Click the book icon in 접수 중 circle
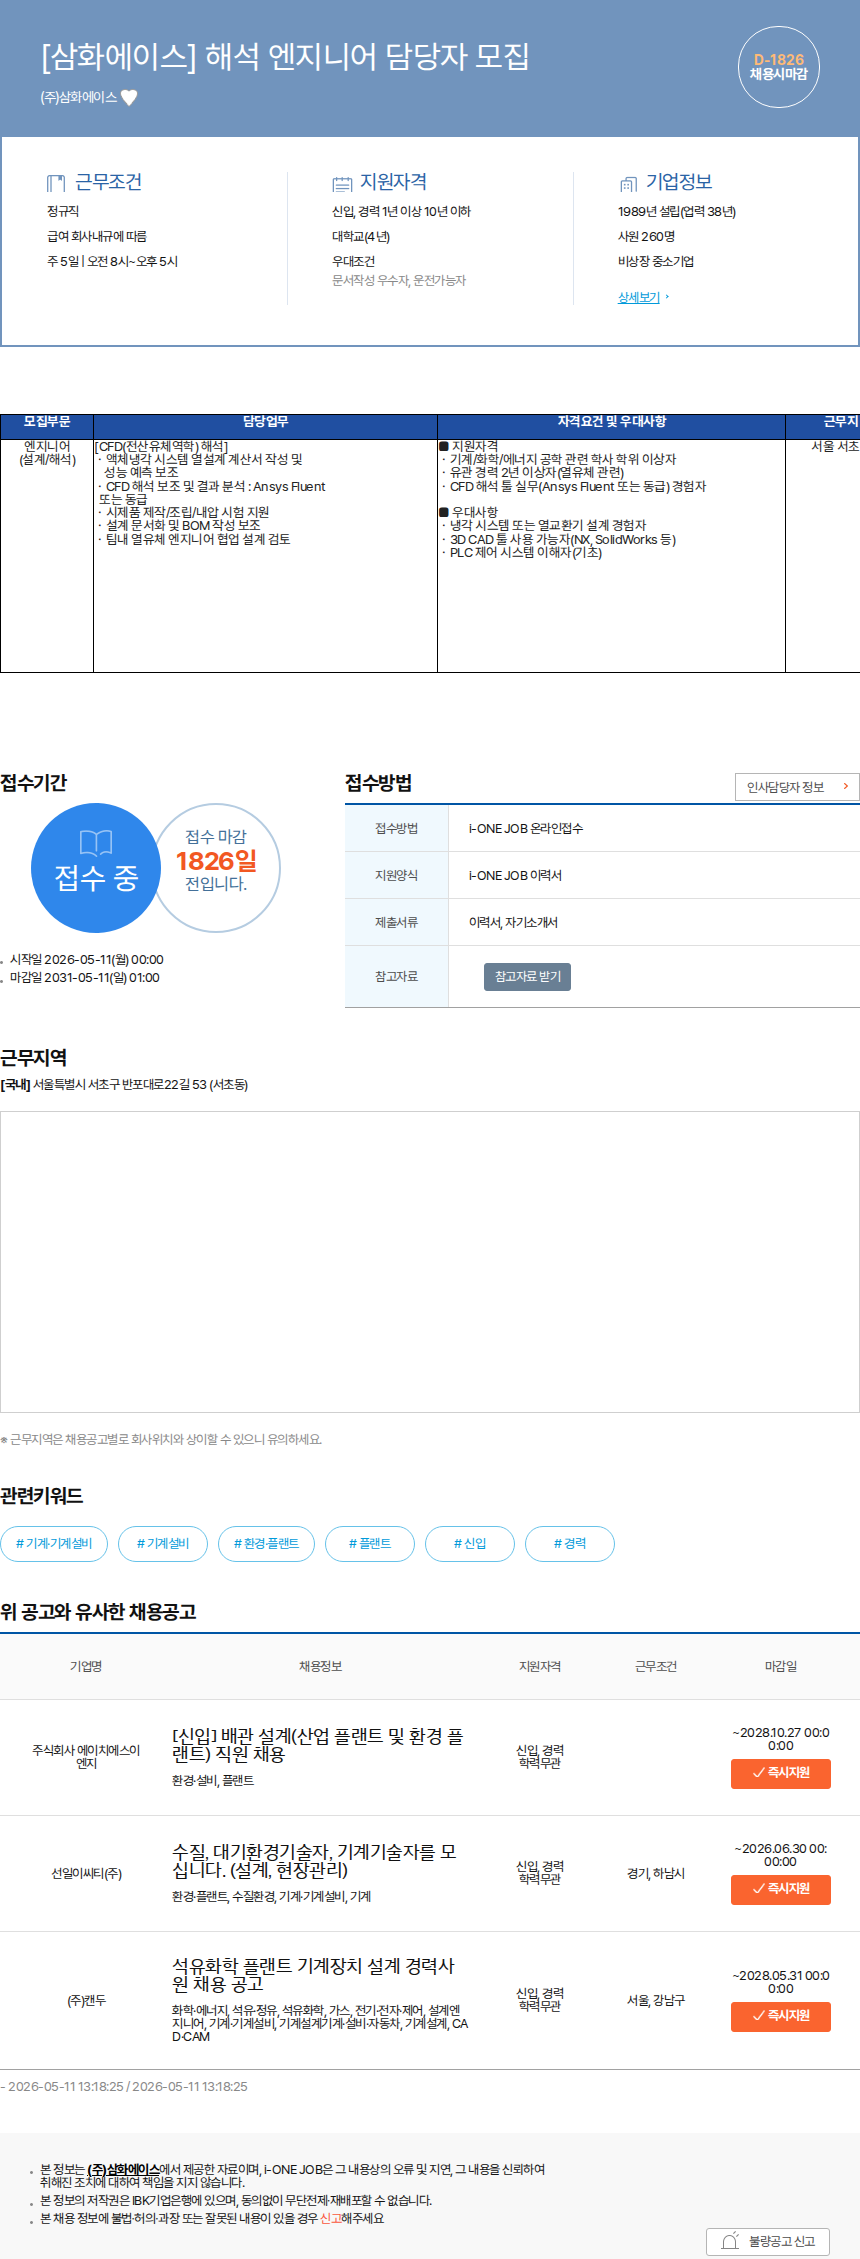 click(x=96, y=842)
